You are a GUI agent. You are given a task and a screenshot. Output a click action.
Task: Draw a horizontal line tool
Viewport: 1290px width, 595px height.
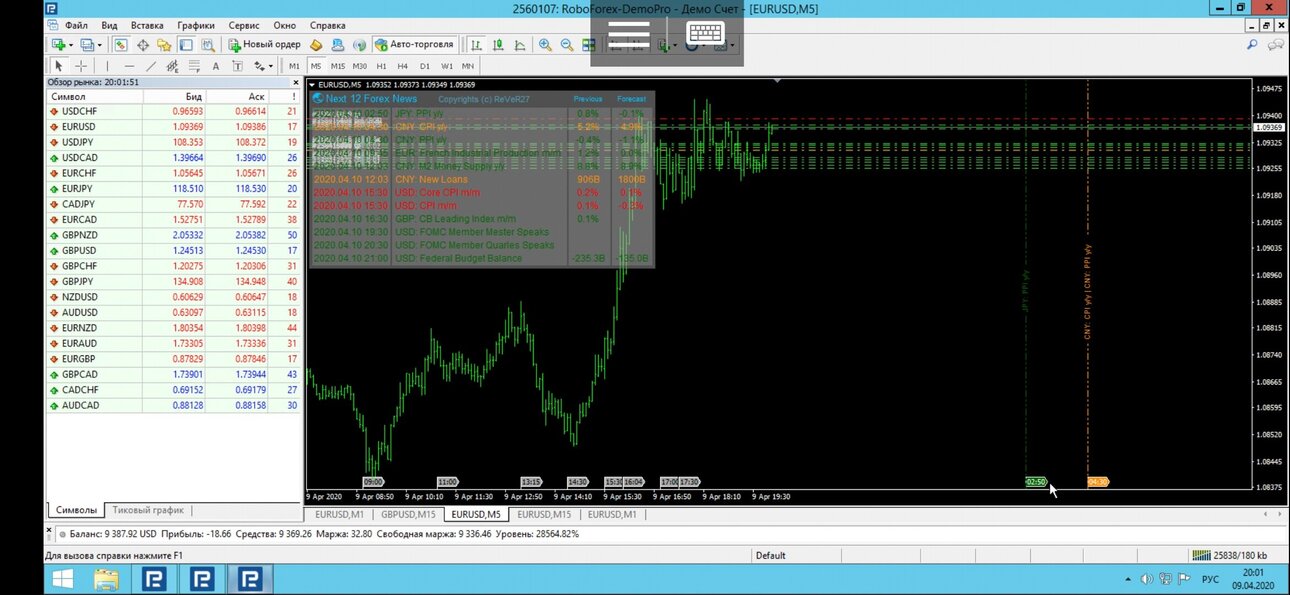tap(129, 65)
